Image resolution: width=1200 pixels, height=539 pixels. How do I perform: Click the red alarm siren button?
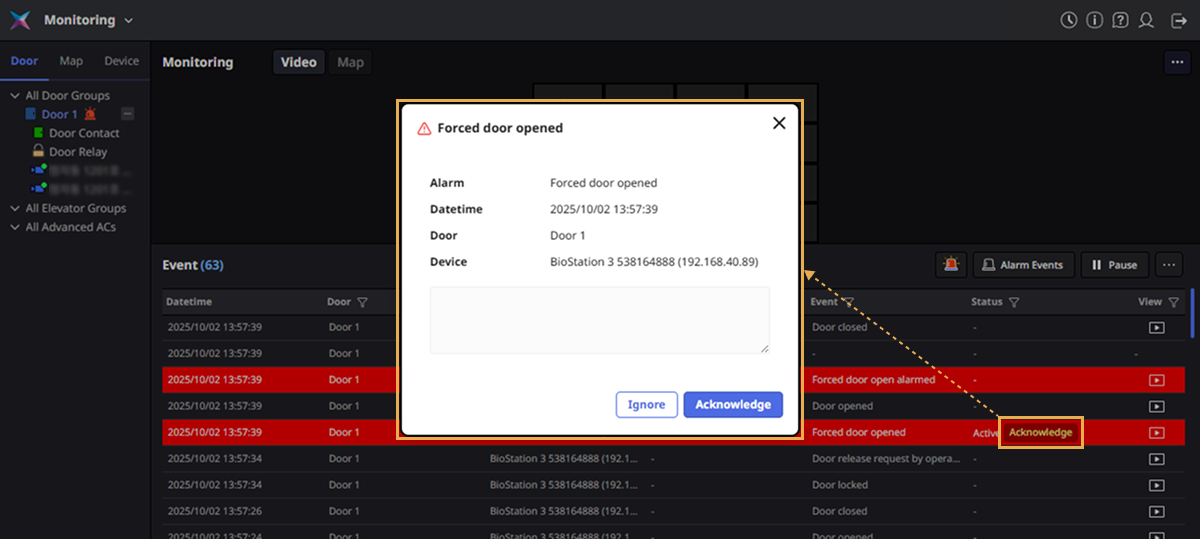click(950, 265)
